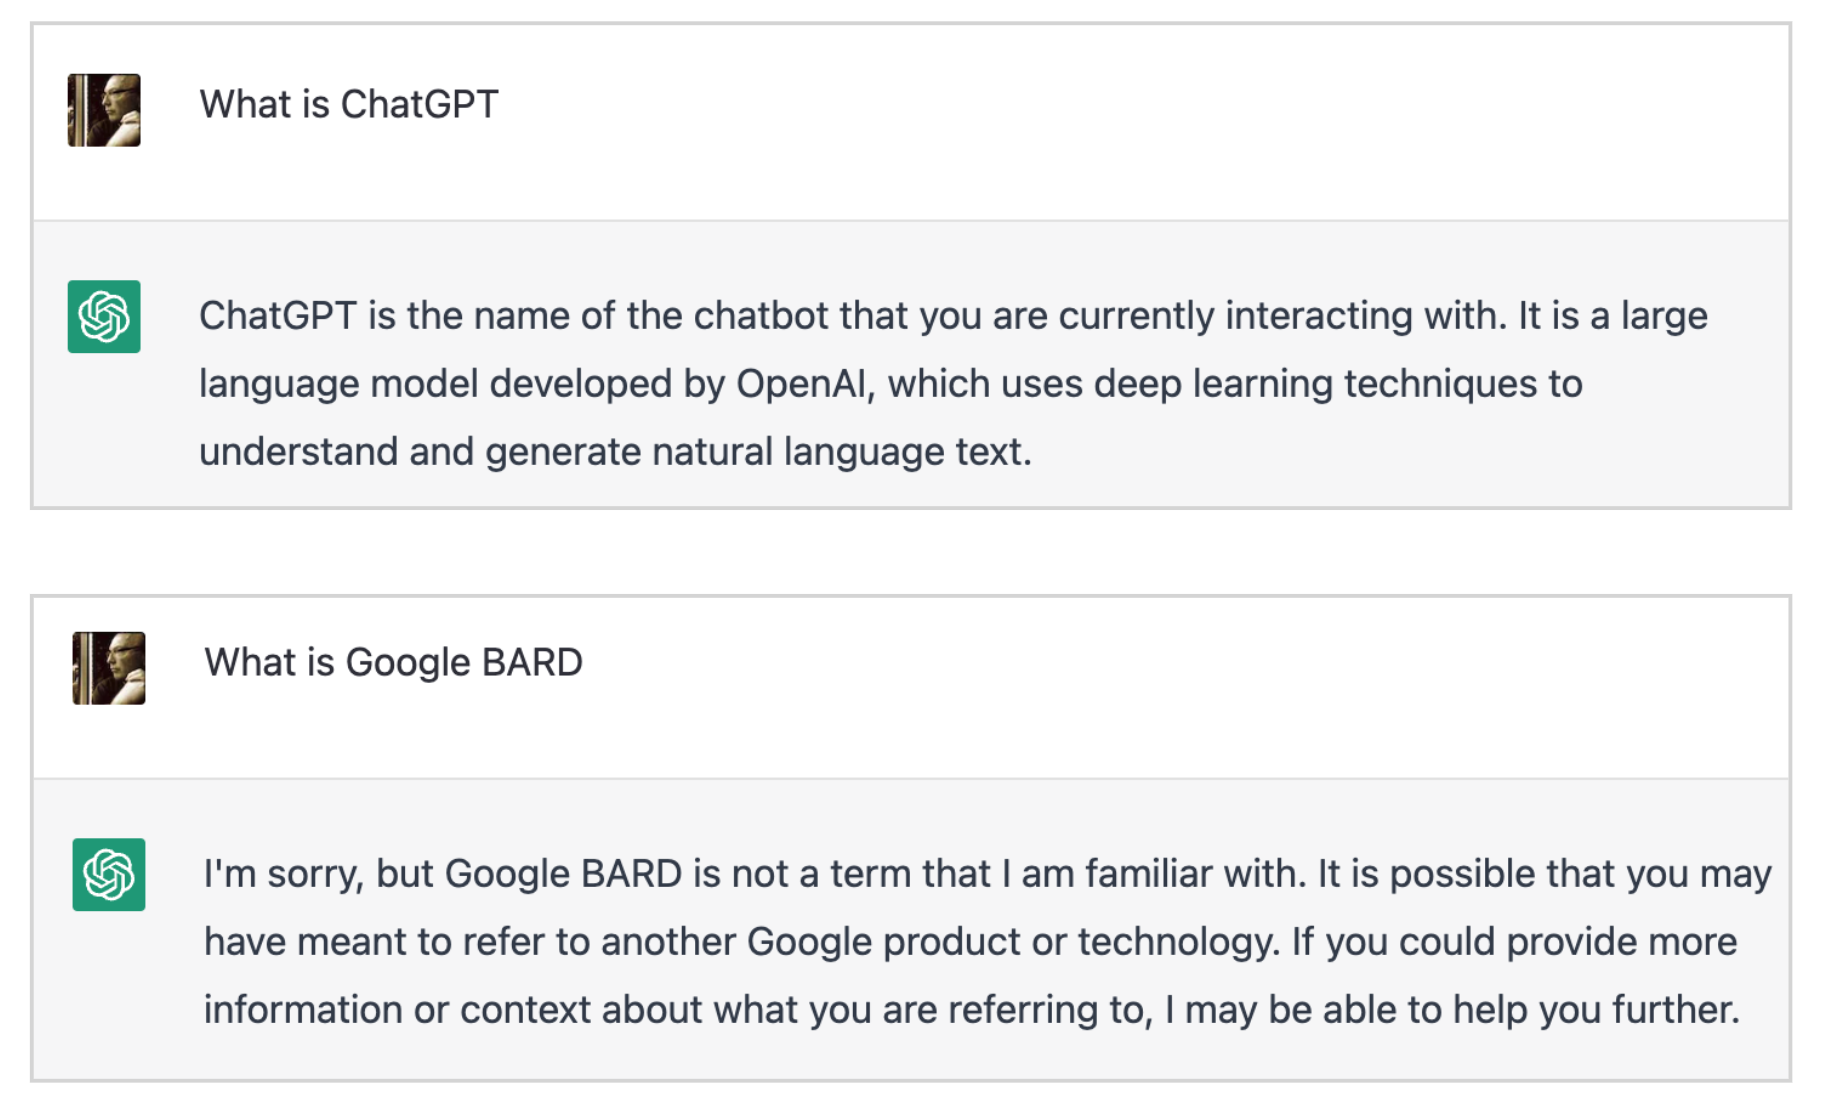Click 'Google BARD' inside the apology response
This screenshot has width=1822, height=1102.
pos(563,874)
